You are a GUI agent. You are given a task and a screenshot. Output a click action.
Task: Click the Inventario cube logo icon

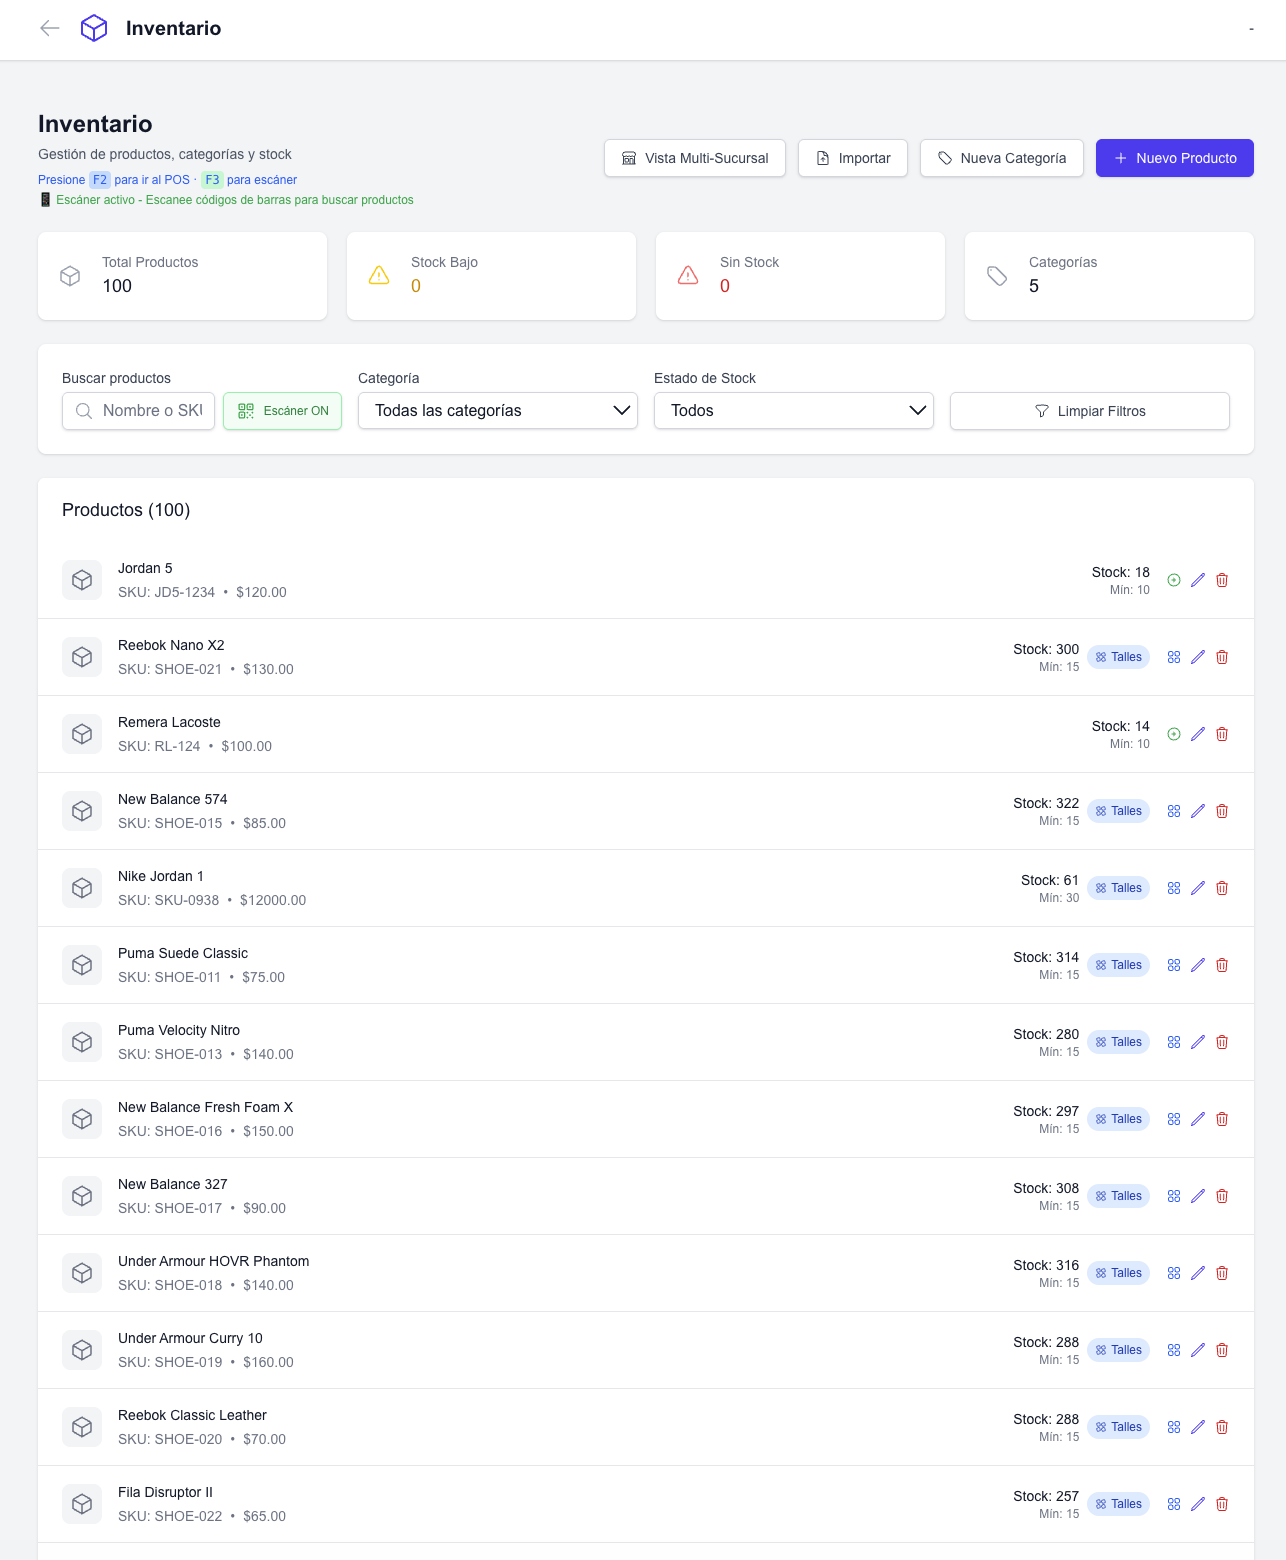pyautogui.click(x=94, y=28)
